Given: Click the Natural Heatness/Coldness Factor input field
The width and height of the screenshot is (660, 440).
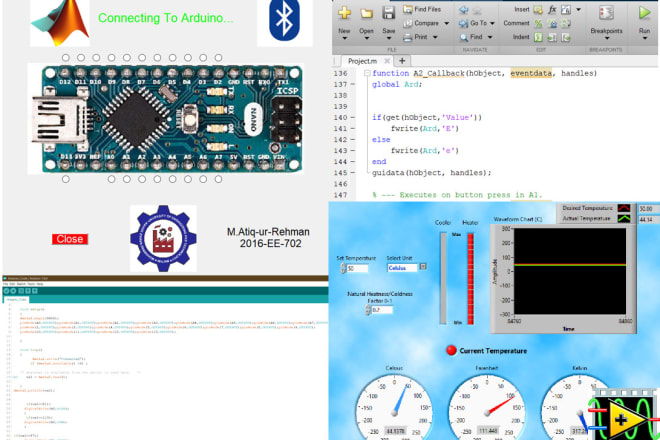Looking at the screenshot, I should pyautogui.click(x=382, y=310).
